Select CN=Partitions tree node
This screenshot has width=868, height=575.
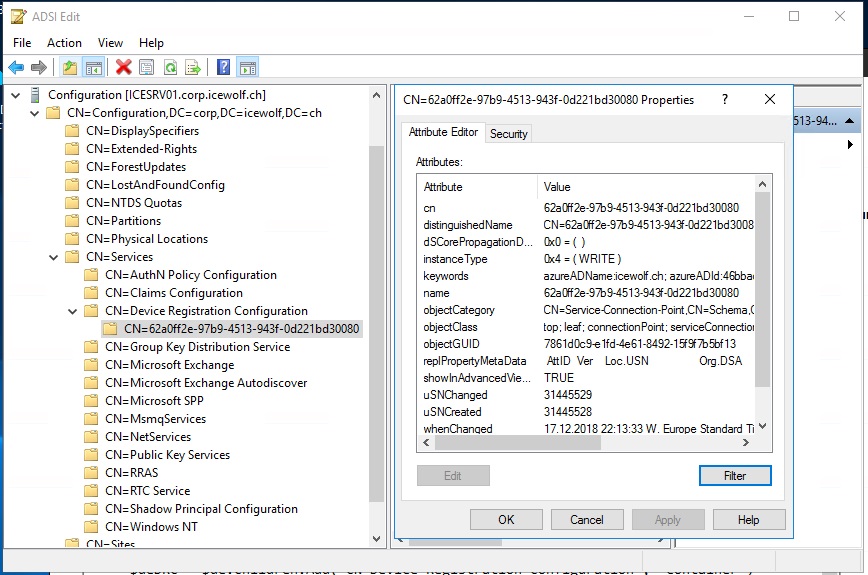[x=123, y=221]
